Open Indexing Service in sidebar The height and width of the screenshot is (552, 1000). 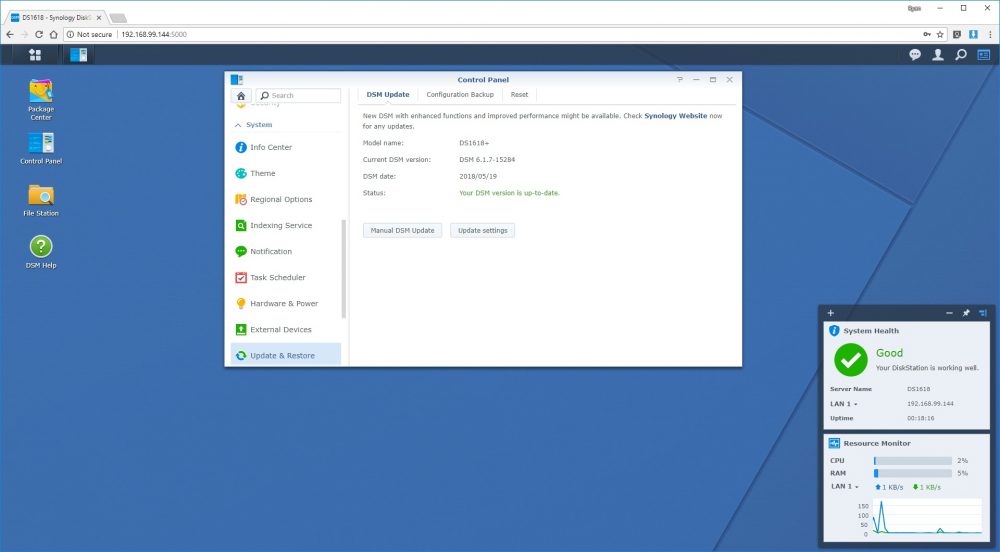[x=285, y=226]
